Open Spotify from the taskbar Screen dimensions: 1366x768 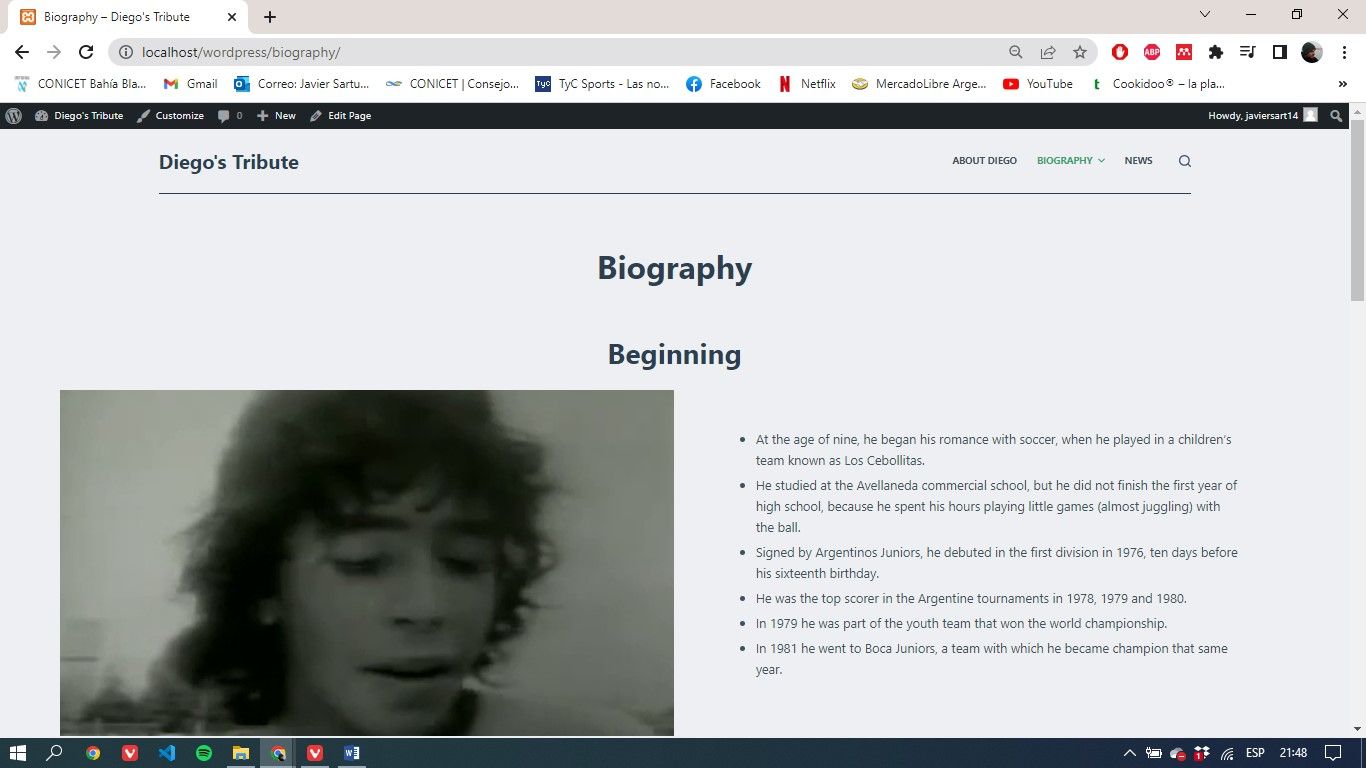[204, 753]
